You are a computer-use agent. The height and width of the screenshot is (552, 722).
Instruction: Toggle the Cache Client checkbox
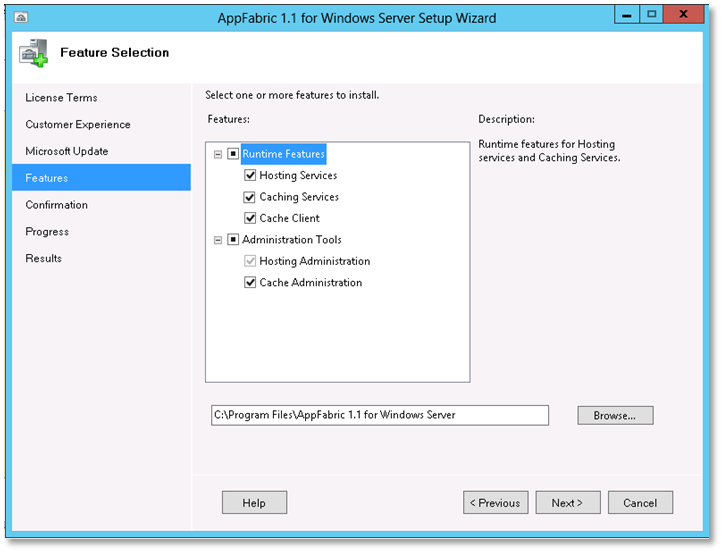click(x=251, y=218)
